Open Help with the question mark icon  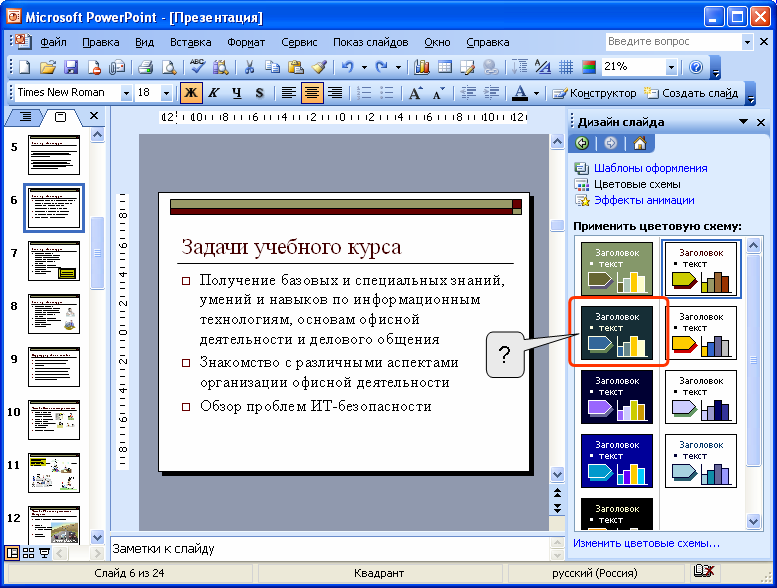696,67
